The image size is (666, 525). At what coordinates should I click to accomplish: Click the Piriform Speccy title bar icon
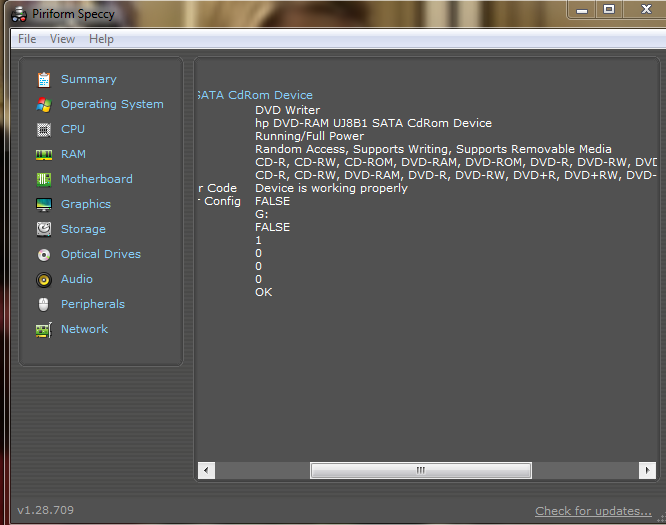(x=19, y=13)
